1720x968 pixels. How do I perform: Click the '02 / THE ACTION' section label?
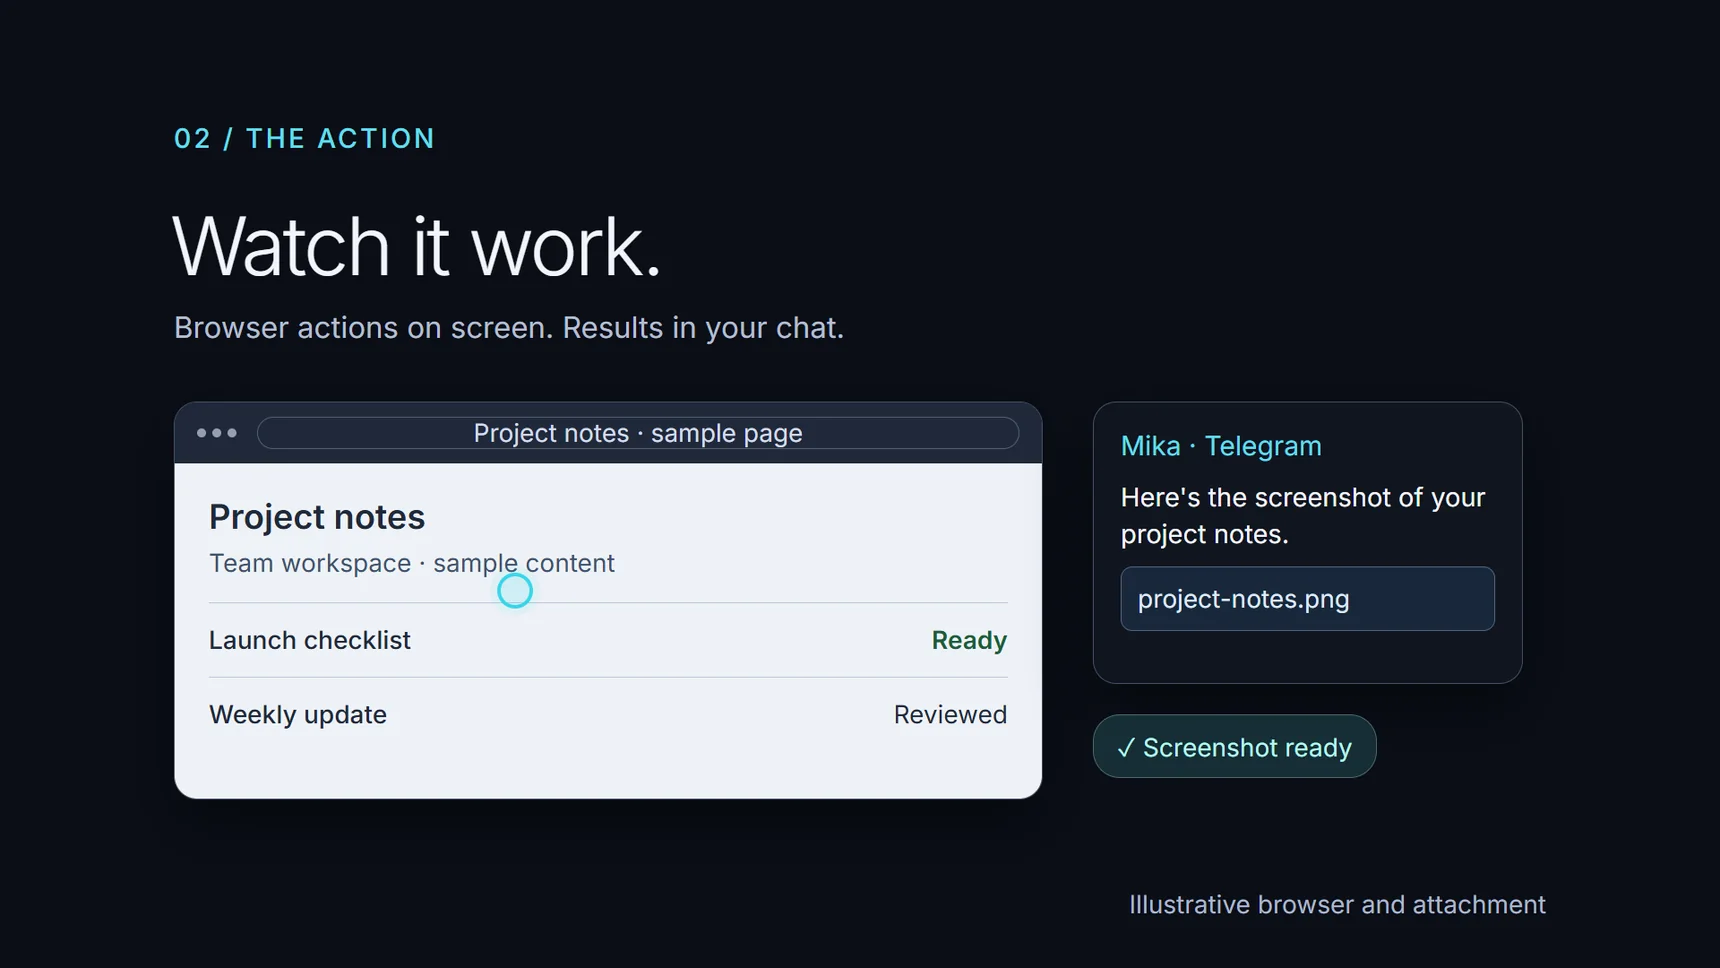click(x=305, y=138)
